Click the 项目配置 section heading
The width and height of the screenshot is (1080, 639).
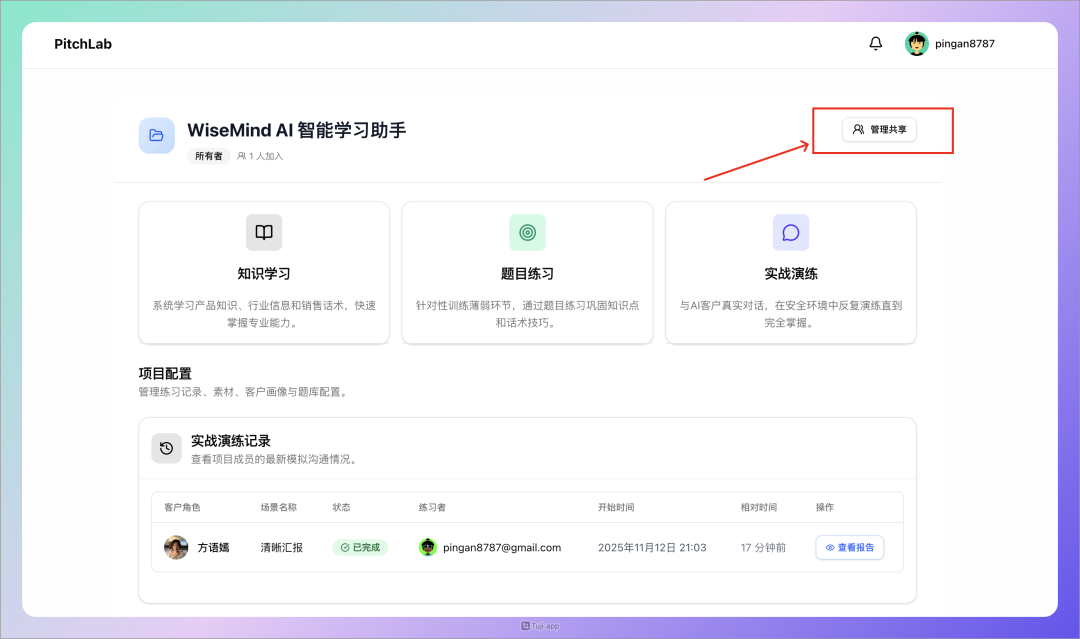coord(165,373)
